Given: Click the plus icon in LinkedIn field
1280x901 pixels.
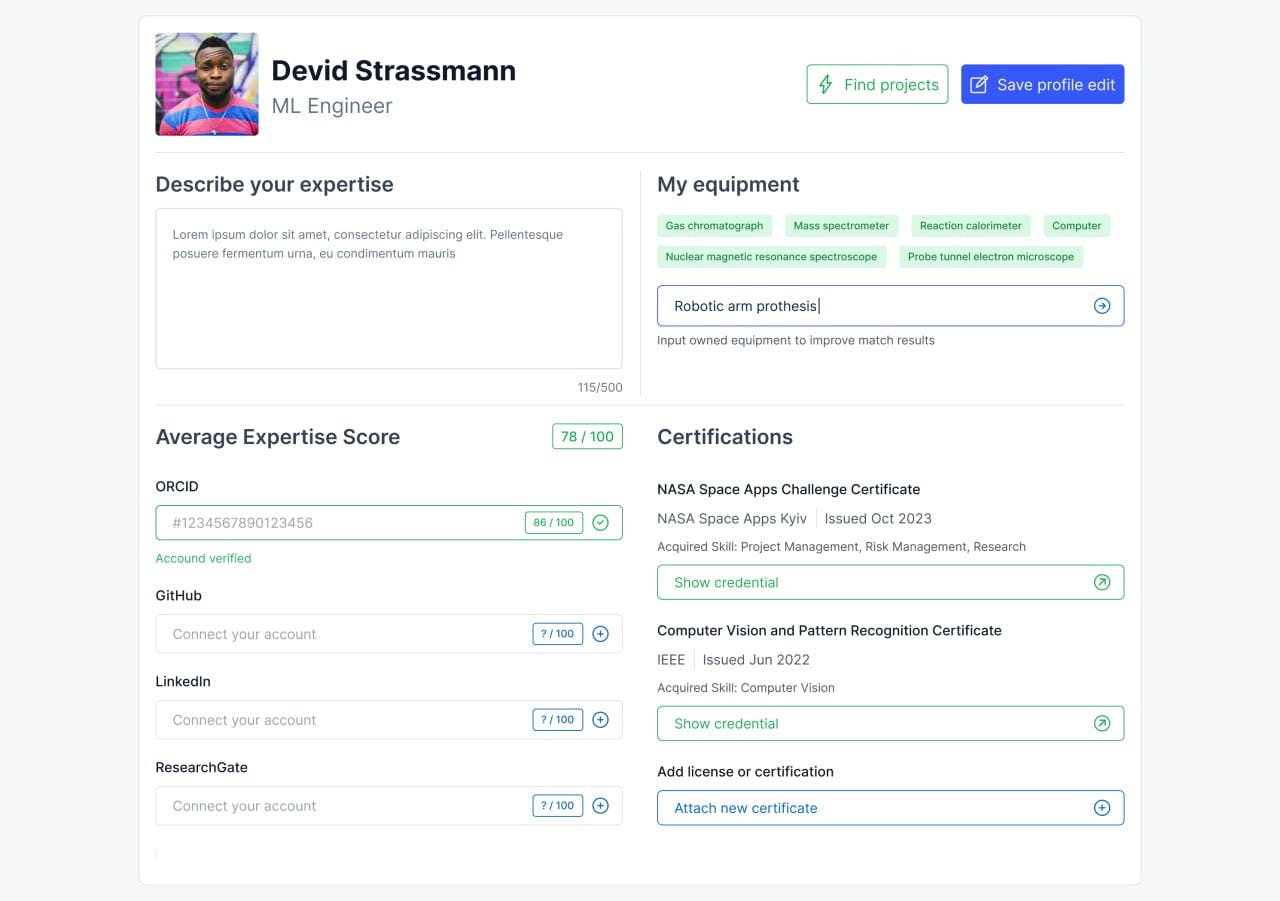Looking at the screenshot, I should 600,720.
